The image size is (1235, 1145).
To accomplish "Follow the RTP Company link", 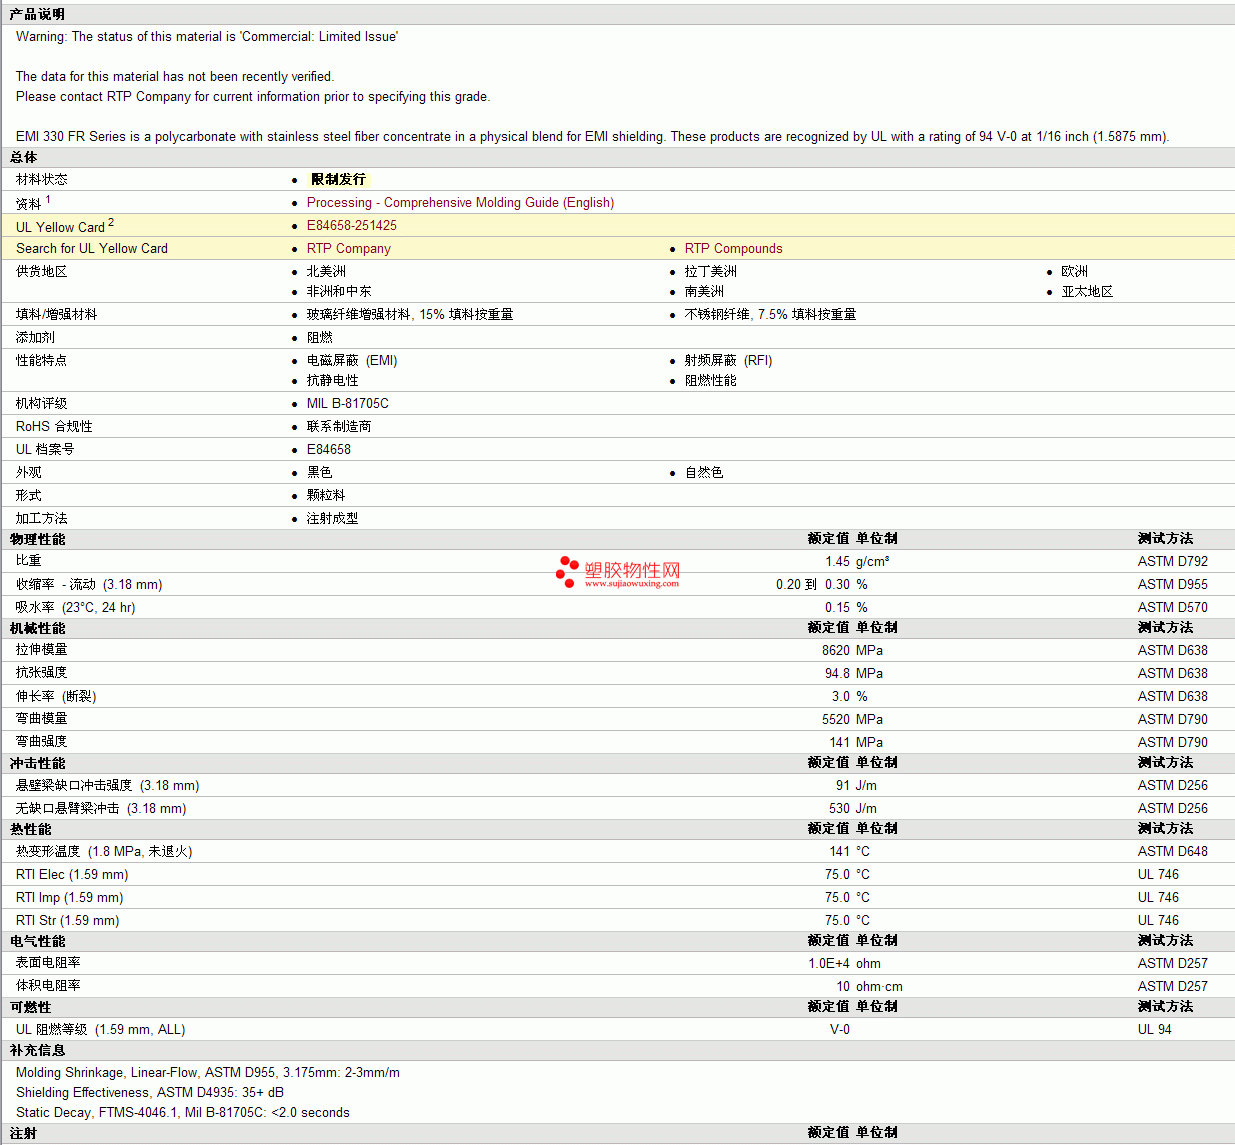I will tap(349, 248).
